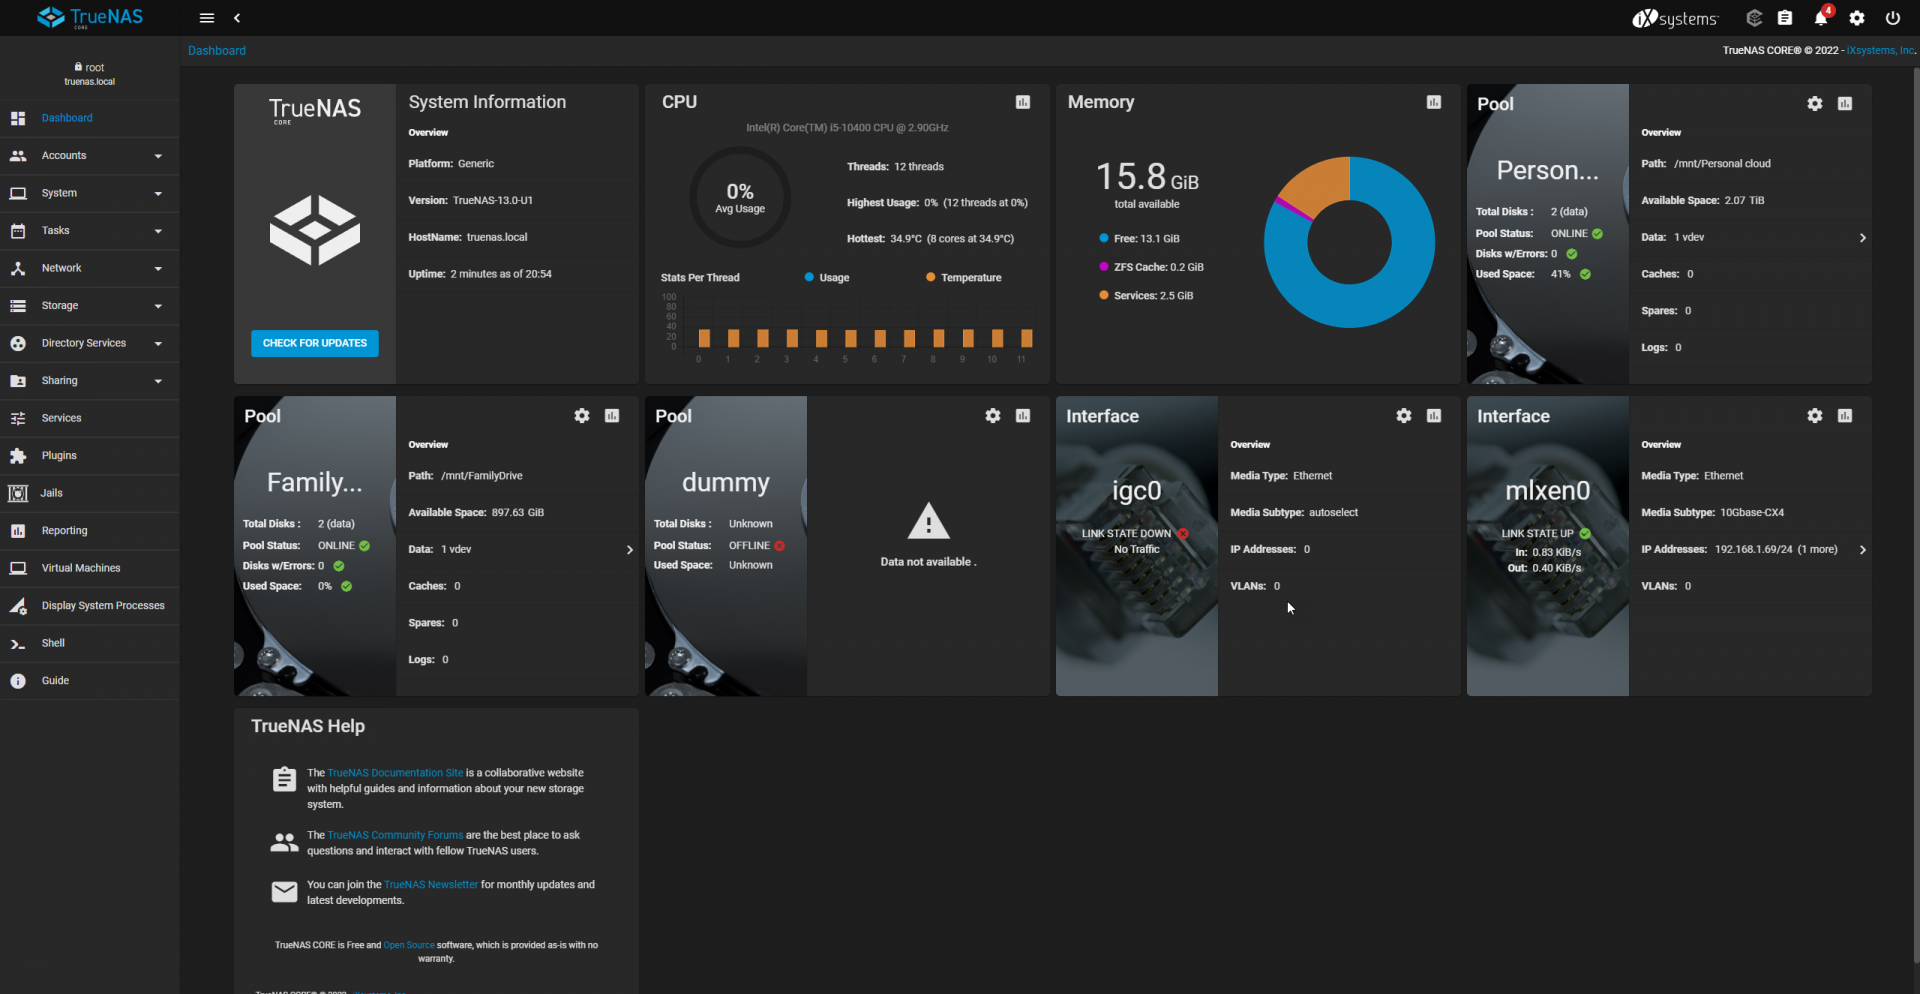This screenshot has height=994, width=1920.
Task: Expand Data vdev chevron for Personal pool
Action: [1862, 238]
